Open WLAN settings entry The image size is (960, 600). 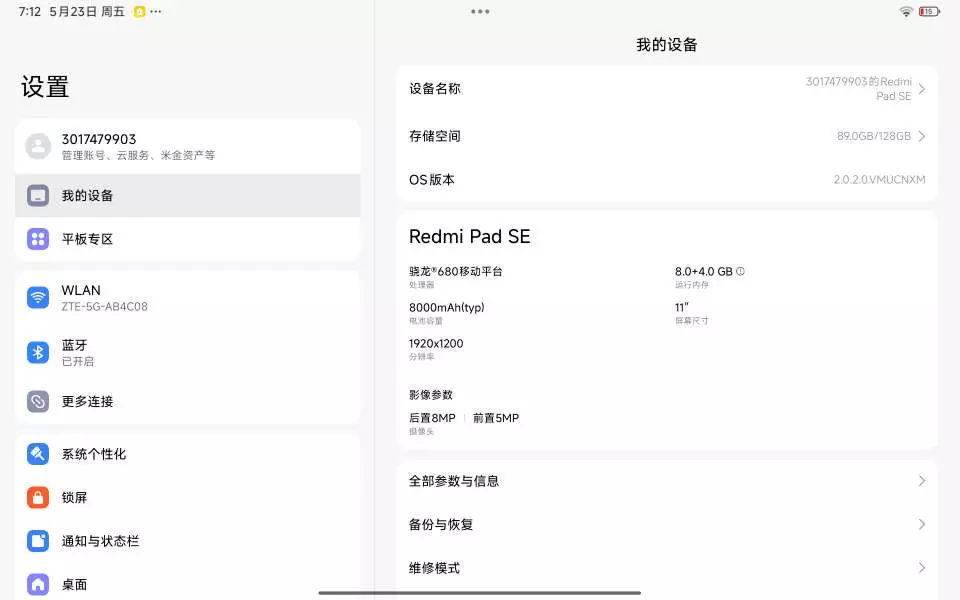187,298
